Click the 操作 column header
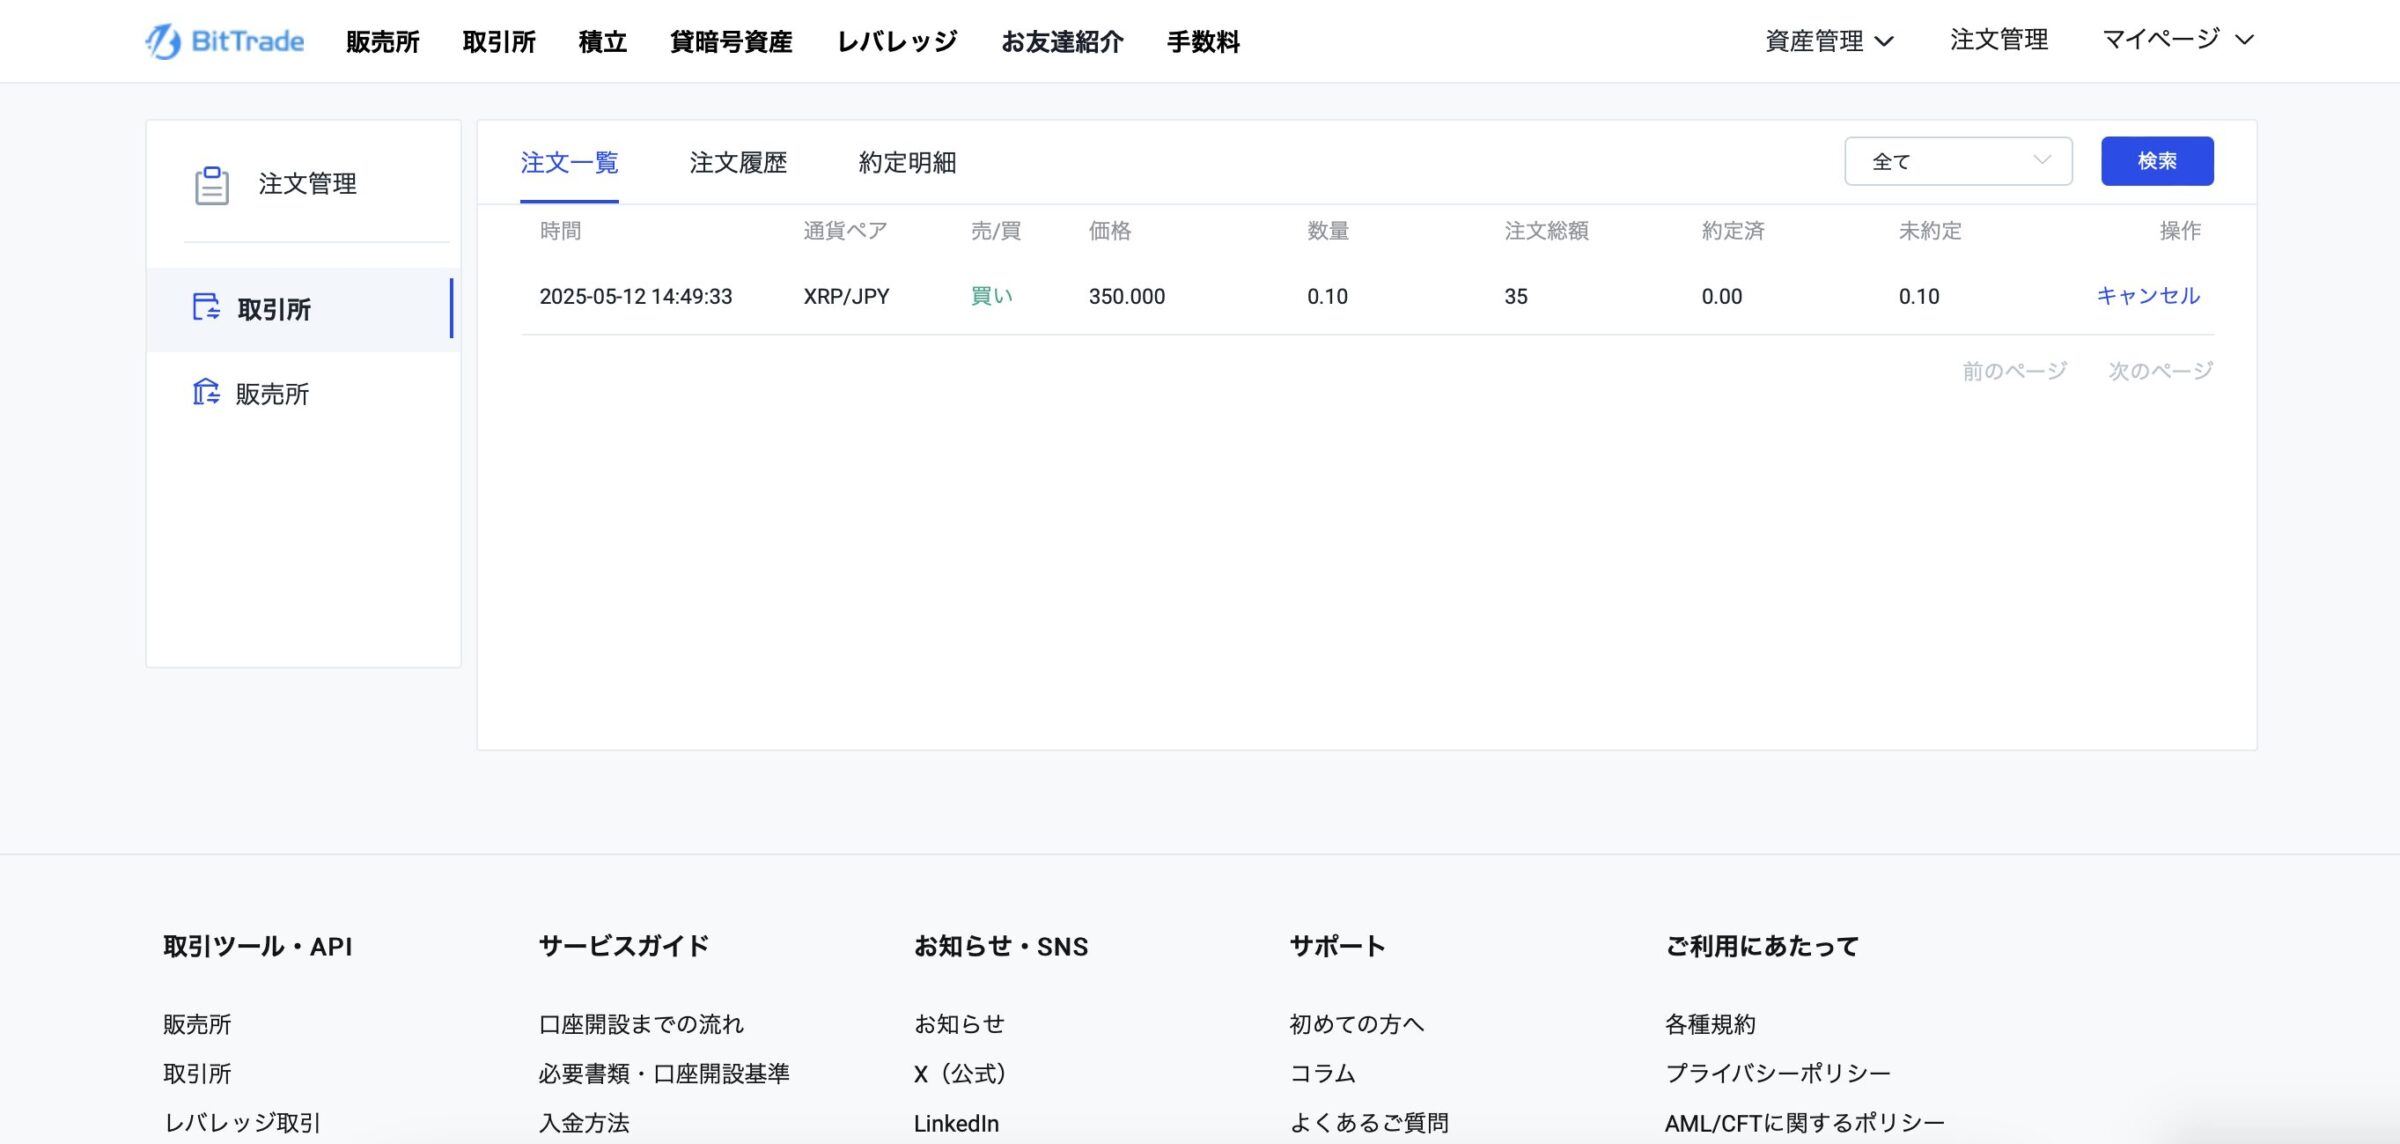 pyautogui.click(x=2180, y=231)
